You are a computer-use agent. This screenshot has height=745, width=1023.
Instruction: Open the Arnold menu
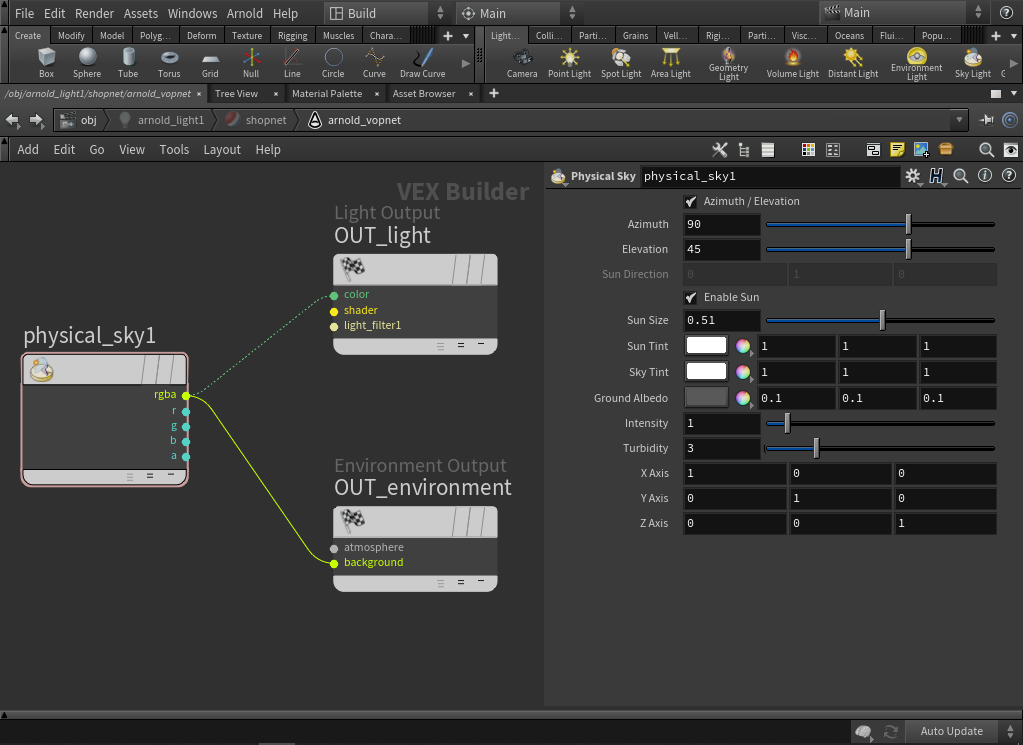click(x=245, y=13)
